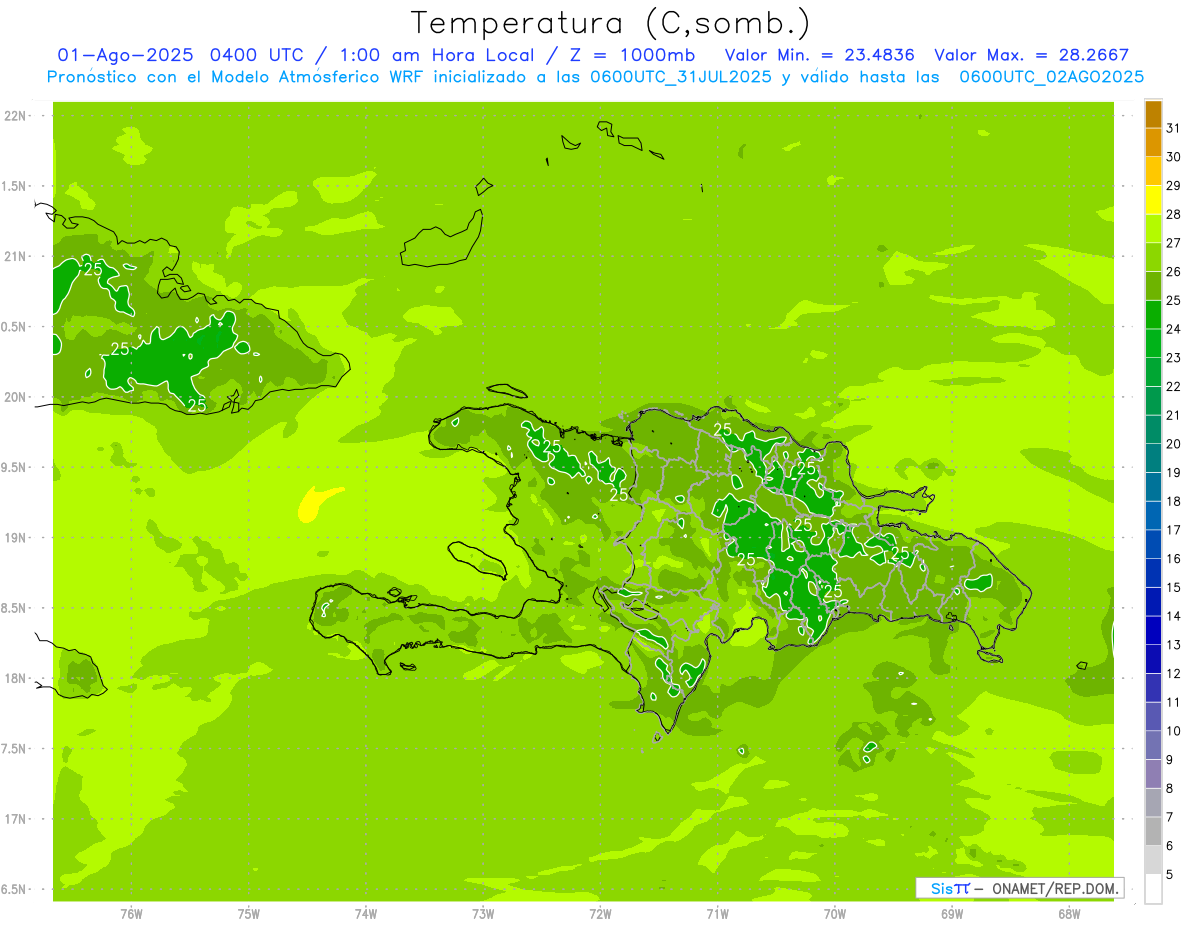Screen dimensions: 1200x927
Task: Click the "0600UTC_02AGO2025" valid-until time
Action: coord(1052,77)
